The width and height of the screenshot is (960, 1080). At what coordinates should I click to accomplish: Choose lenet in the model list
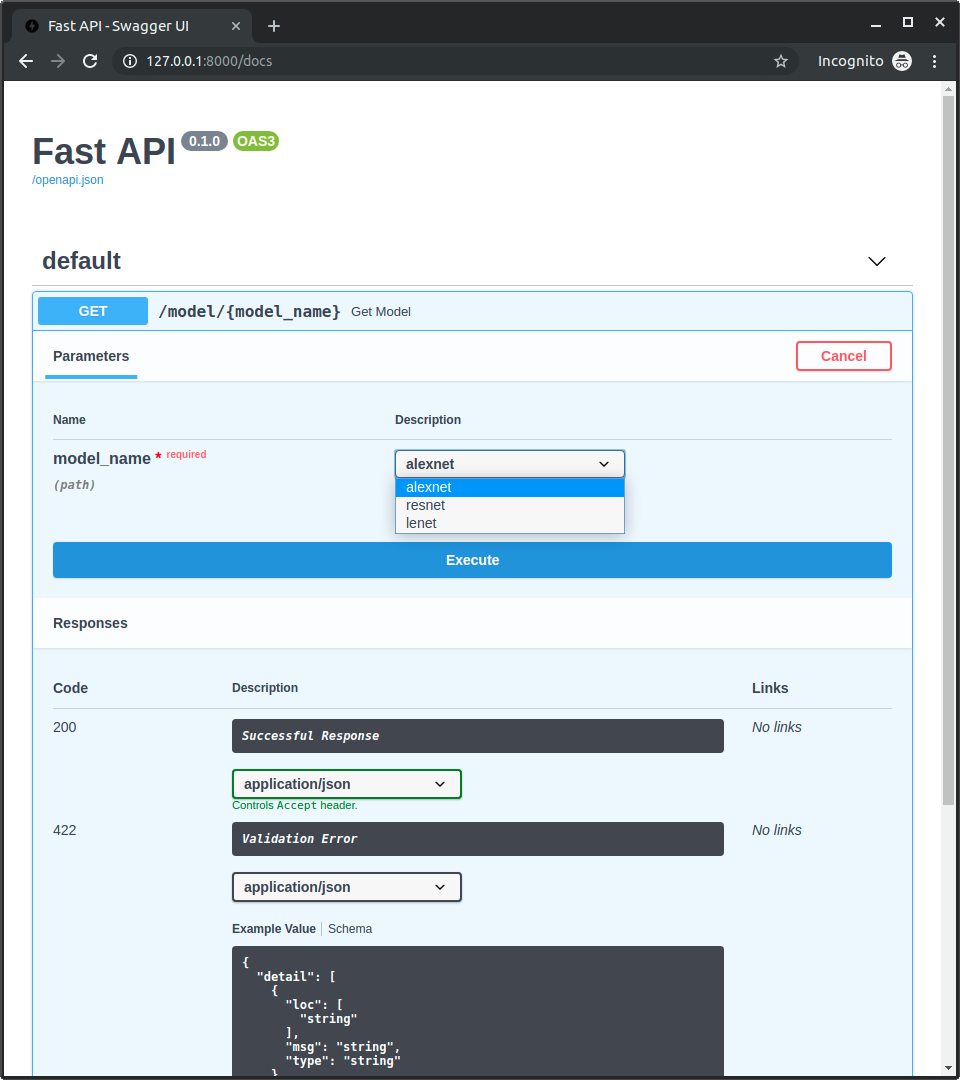coord(421,523)
